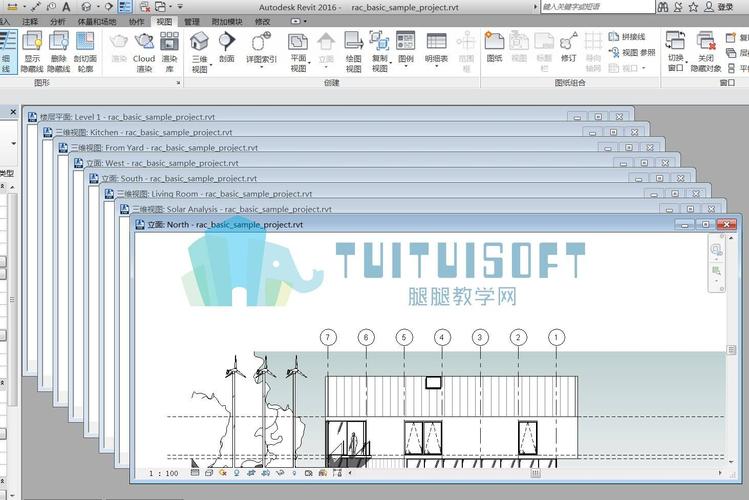
Task: Create a 绘图视图 drafting view
Action: pyautogui.click(x=353, y=52)
